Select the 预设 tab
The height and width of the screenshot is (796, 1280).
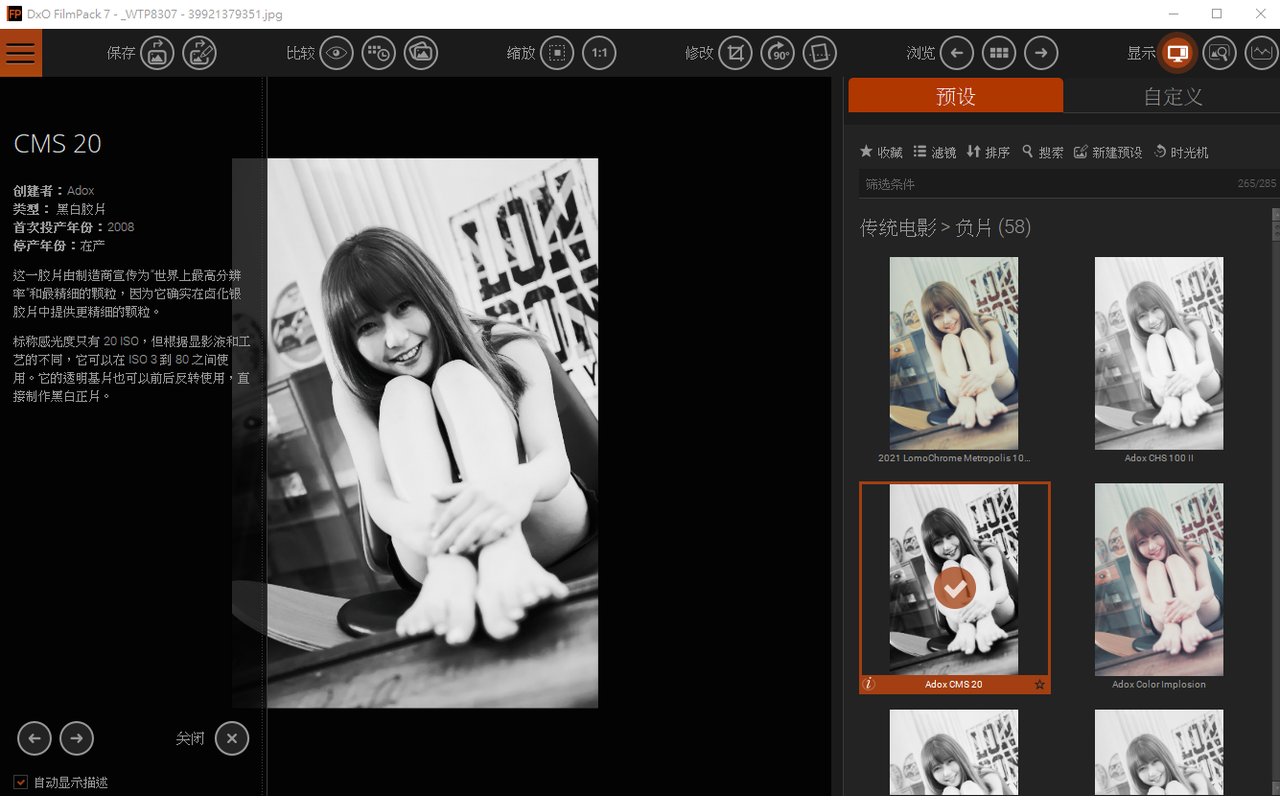pos(955,96)
